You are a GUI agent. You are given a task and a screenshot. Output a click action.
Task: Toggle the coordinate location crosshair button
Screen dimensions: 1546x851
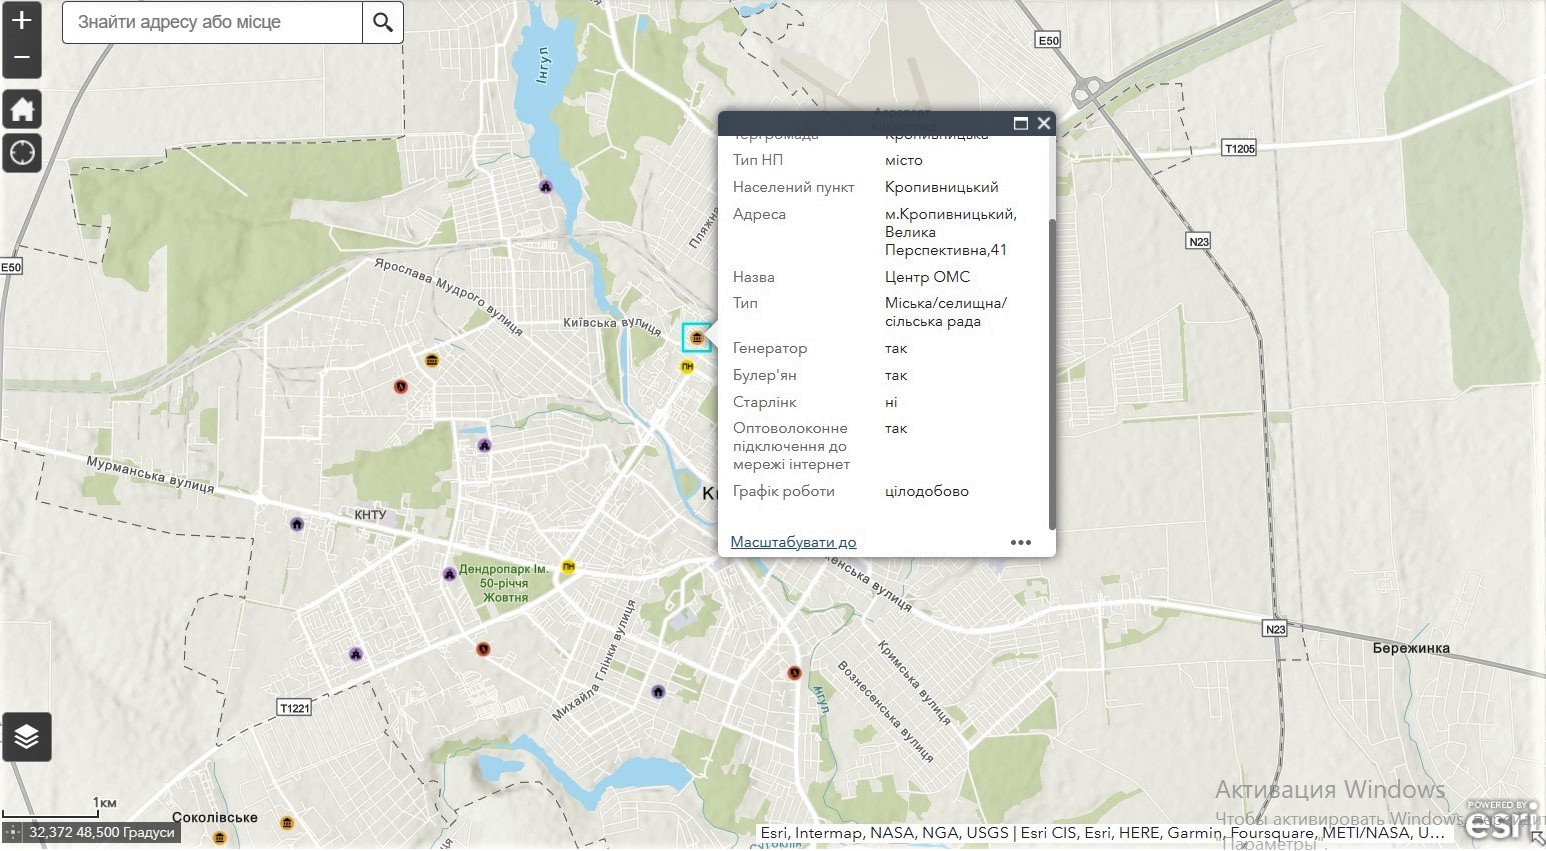[13, 832]
